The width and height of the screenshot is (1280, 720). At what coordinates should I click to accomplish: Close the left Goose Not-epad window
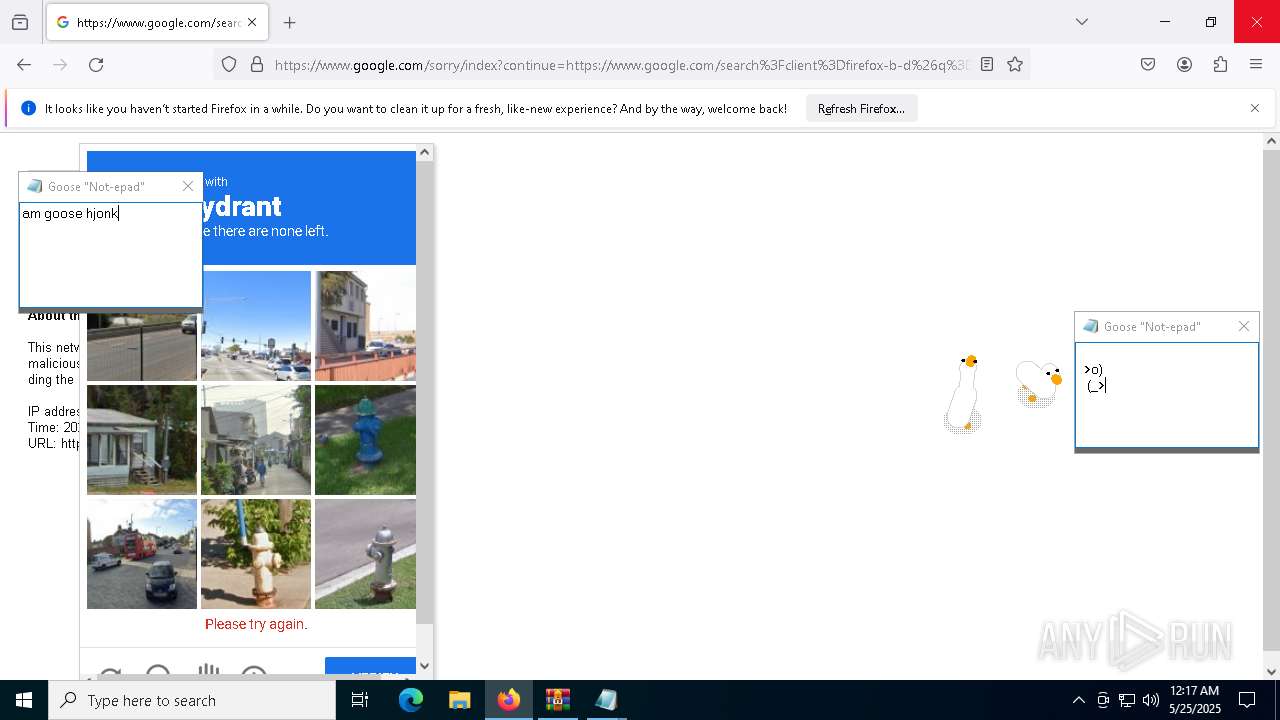188,186
